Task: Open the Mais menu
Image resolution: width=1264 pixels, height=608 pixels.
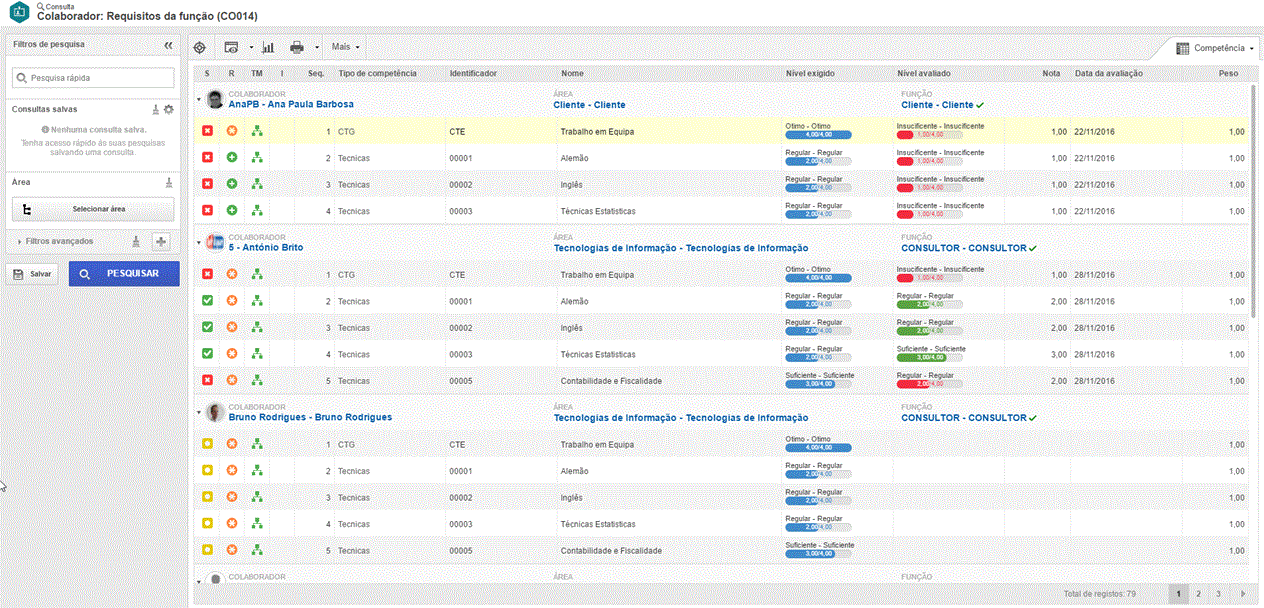Action: click(345, 47)
